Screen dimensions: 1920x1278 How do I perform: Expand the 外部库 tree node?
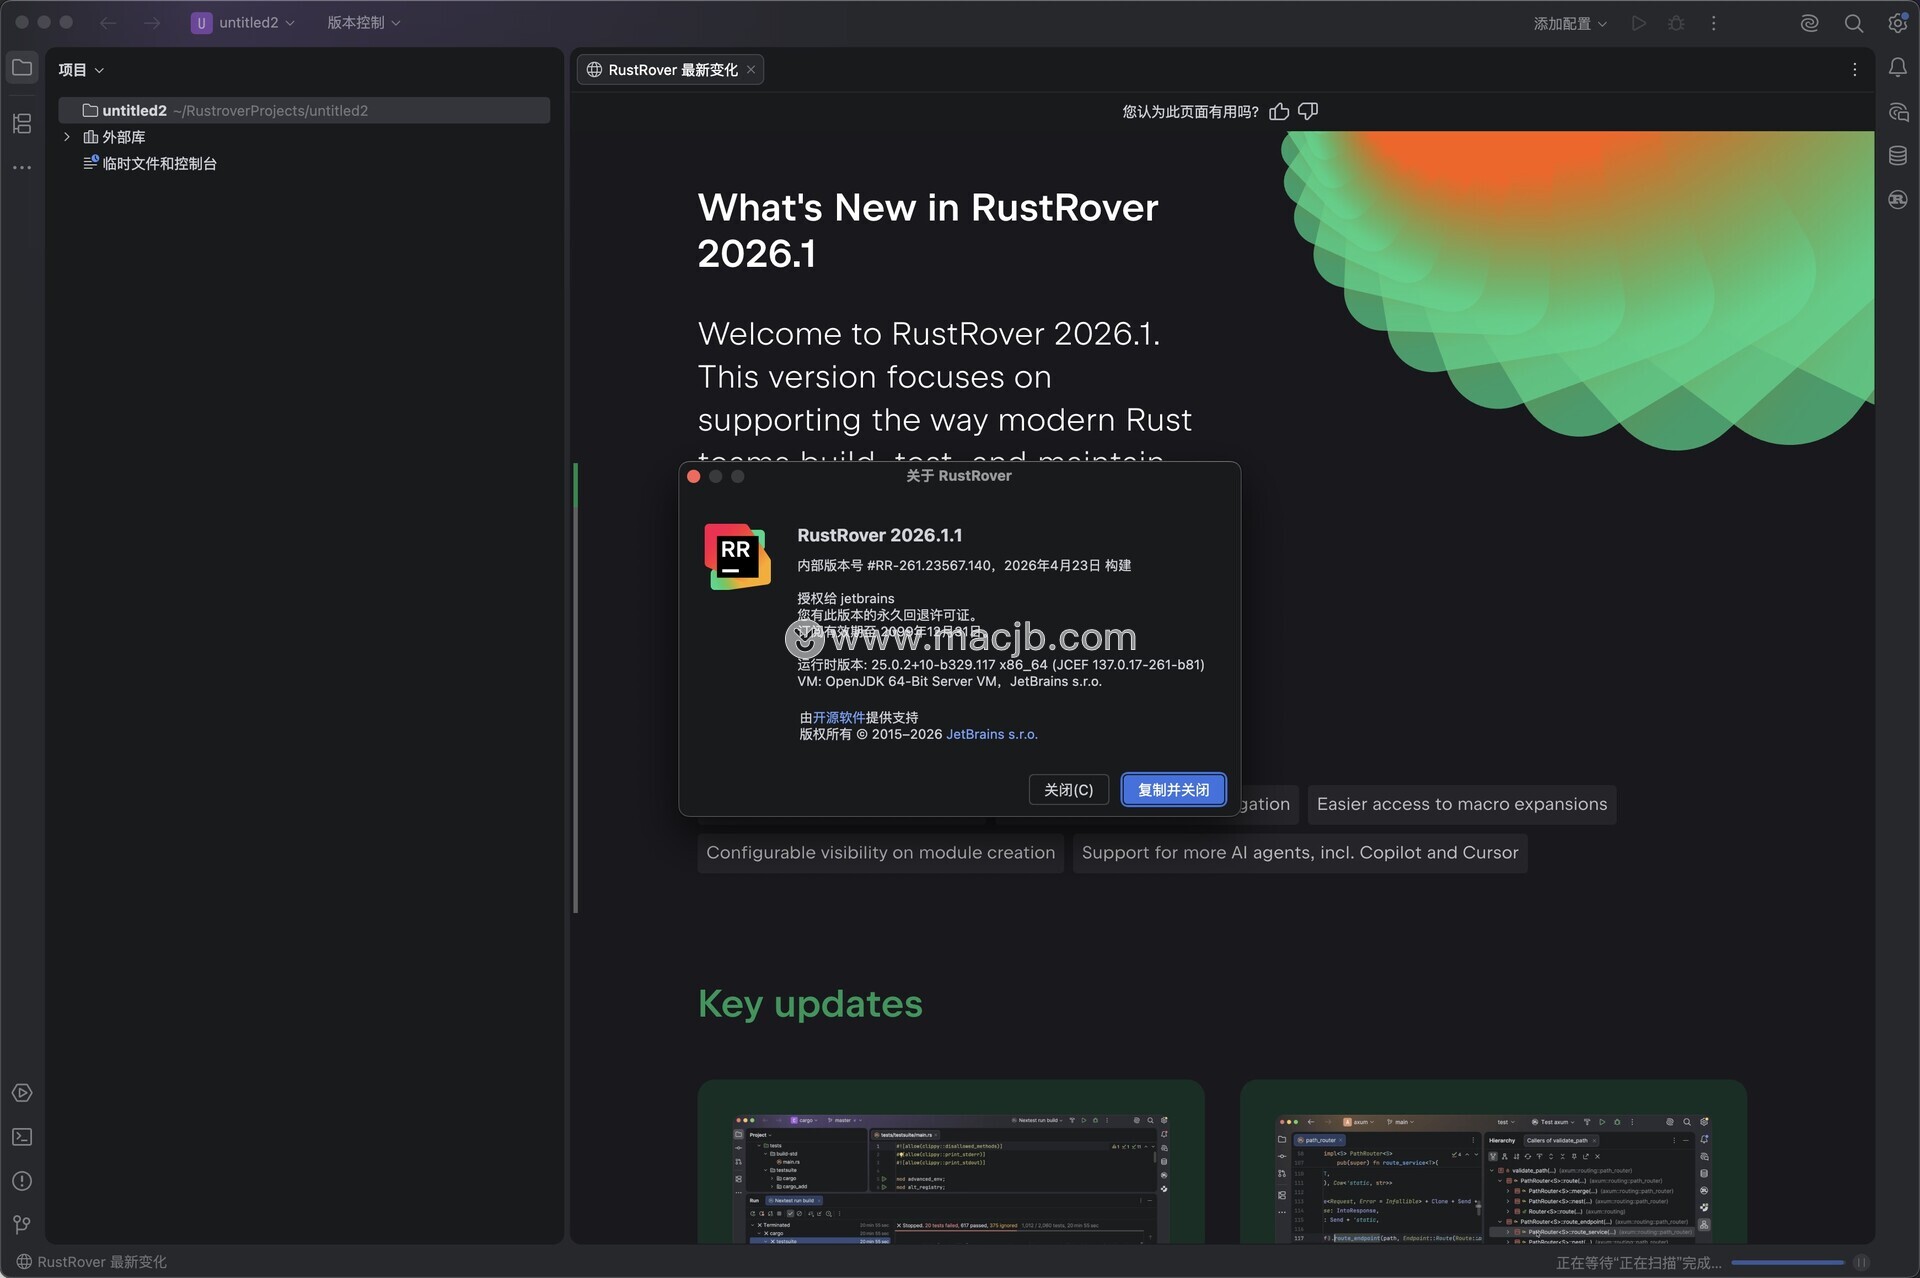pyautogui.click(x=67, y=137)
